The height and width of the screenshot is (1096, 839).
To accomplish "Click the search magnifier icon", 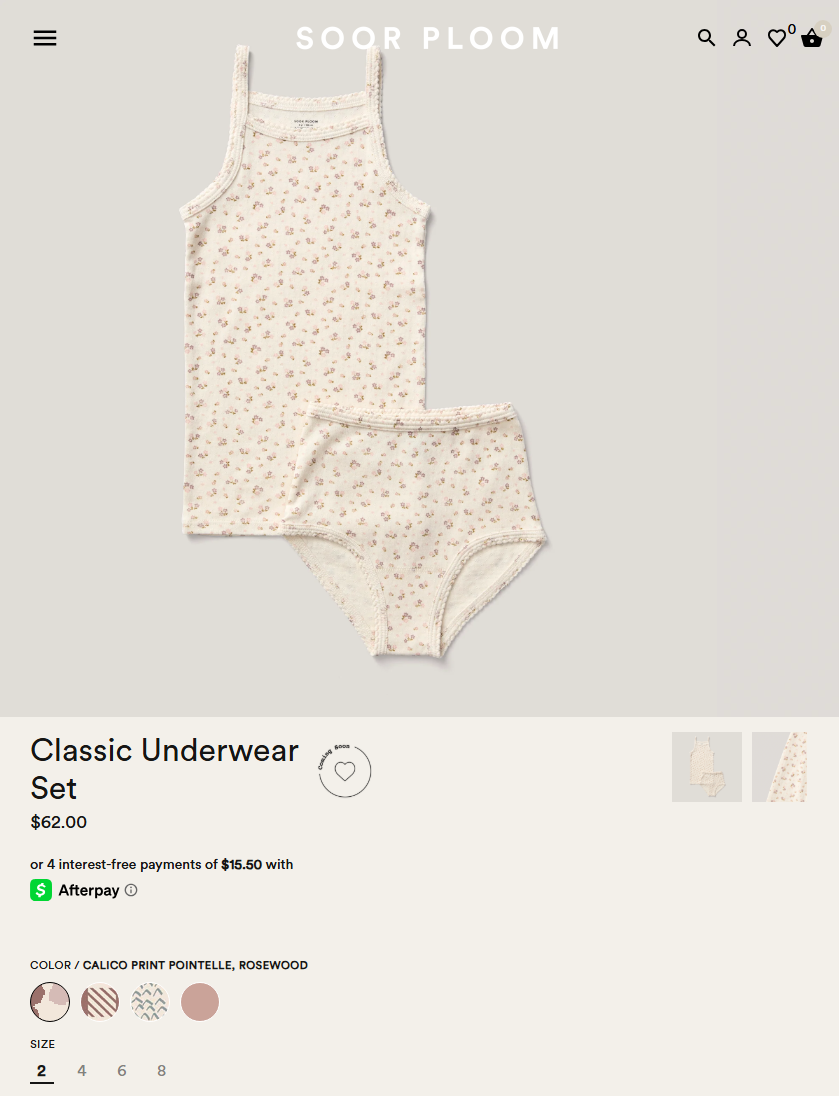I will coord(706,38).
